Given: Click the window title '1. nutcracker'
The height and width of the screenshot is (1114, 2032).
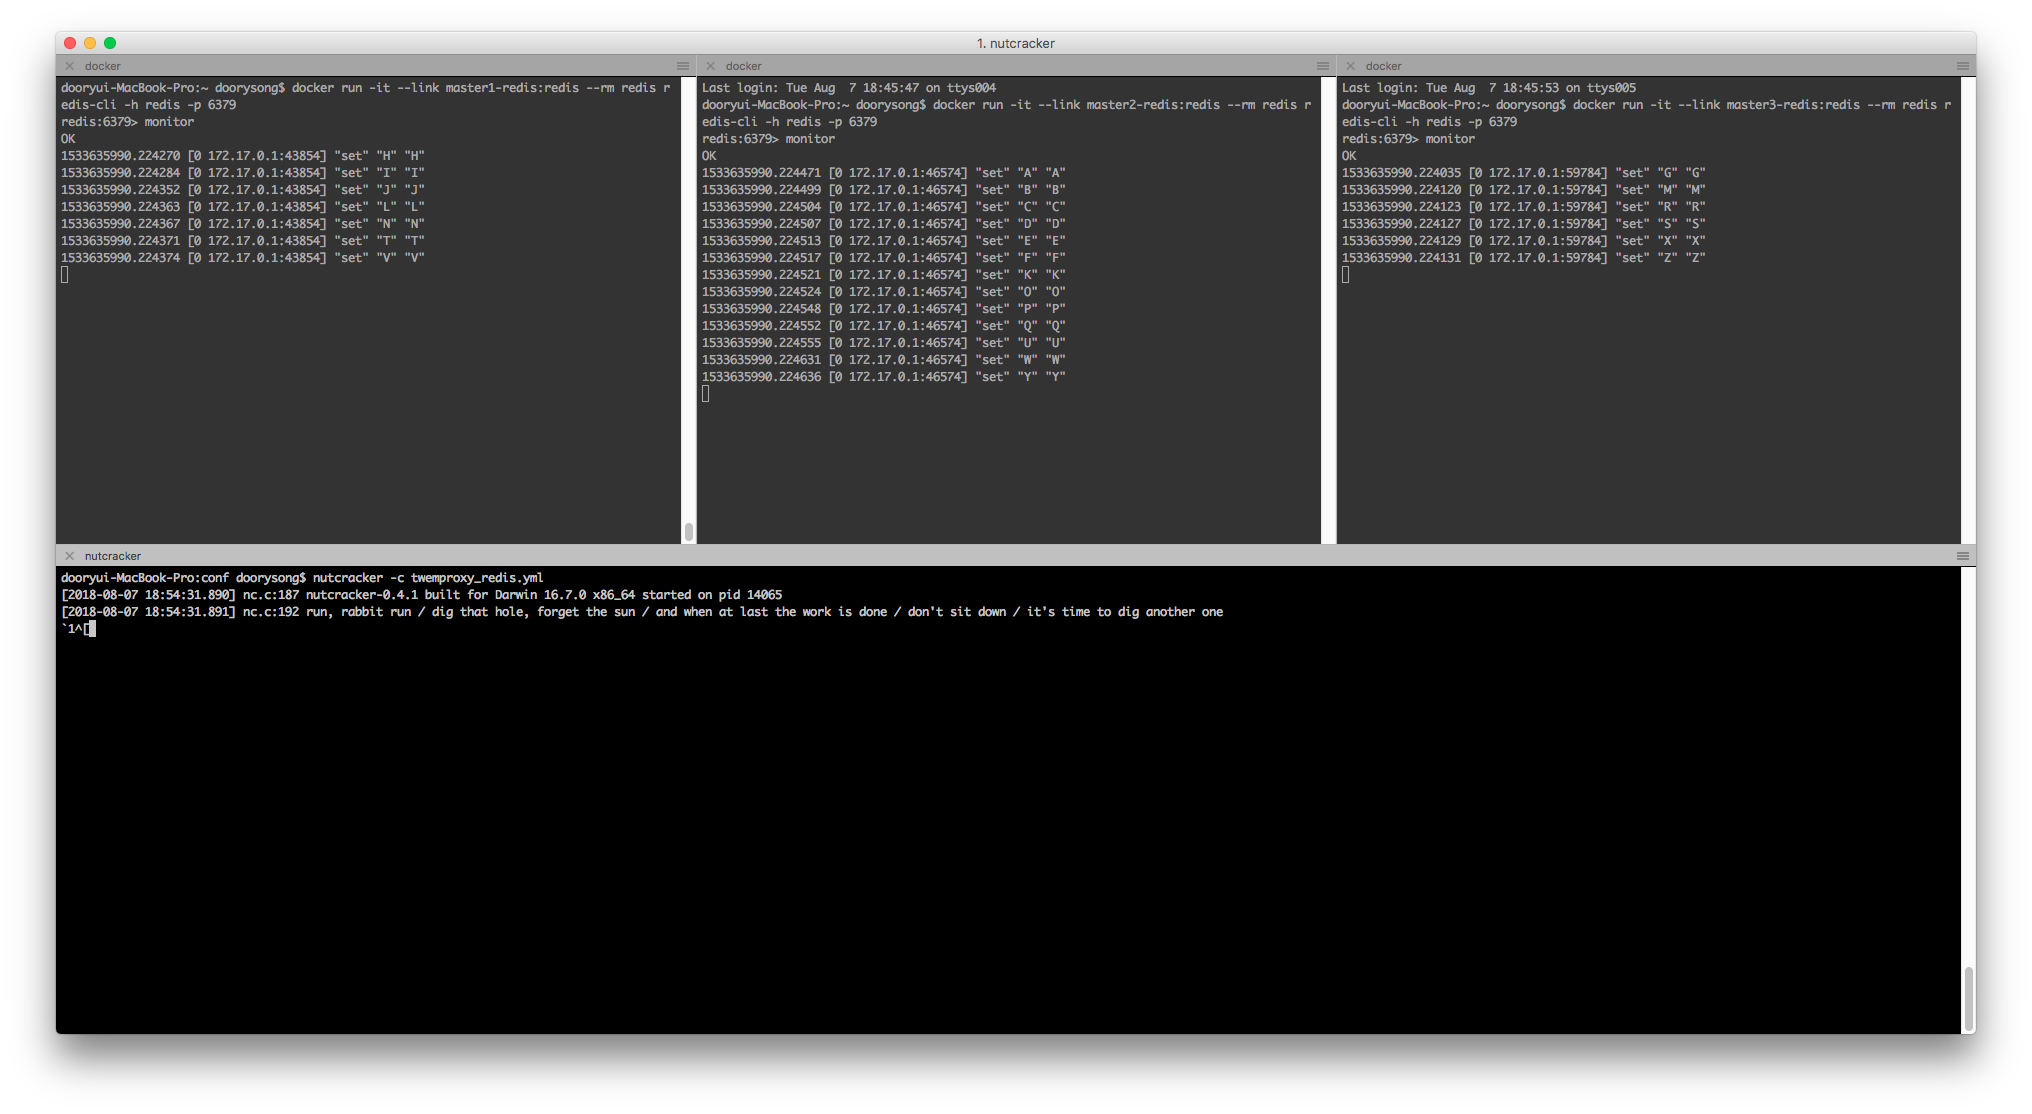Looking at the screenshot, I should point(1015,43).
